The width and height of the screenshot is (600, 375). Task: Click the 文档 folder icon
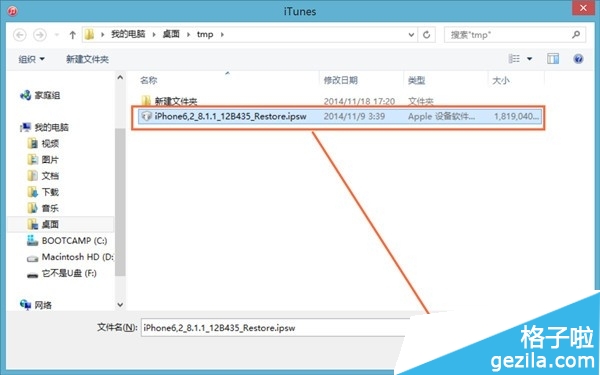point(33,176)
